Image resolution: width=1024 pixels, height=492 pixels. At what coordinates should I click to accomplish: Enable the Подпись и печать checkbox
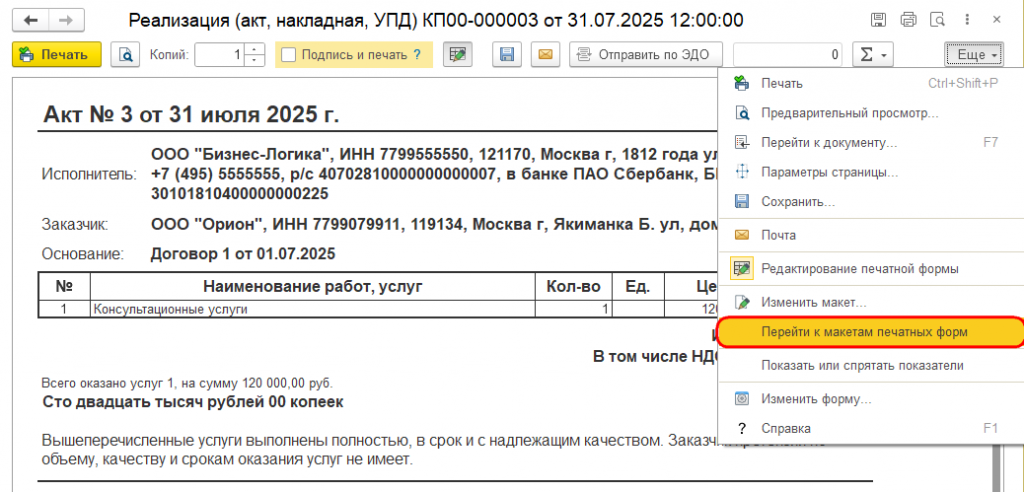(x=289, y=55)
